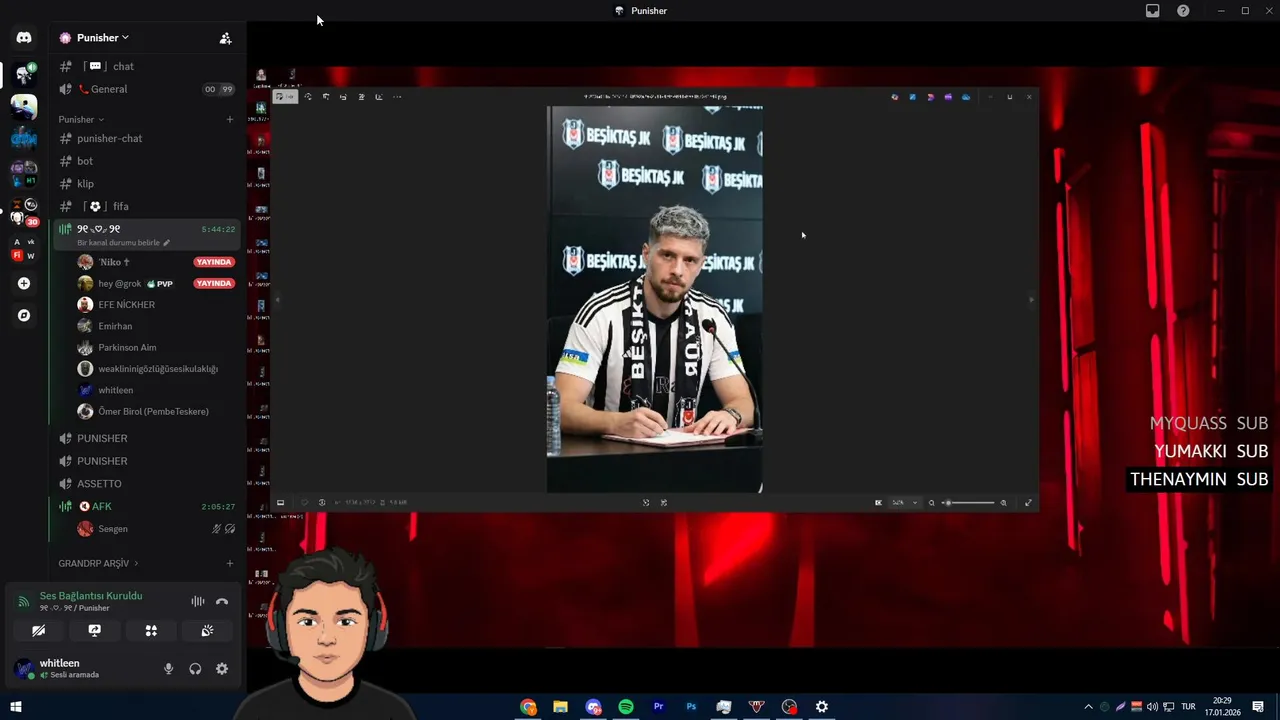Click the add a server plus icon
Image resolution: width=1280 pixels, height=720 pixels.
point(24,283)
